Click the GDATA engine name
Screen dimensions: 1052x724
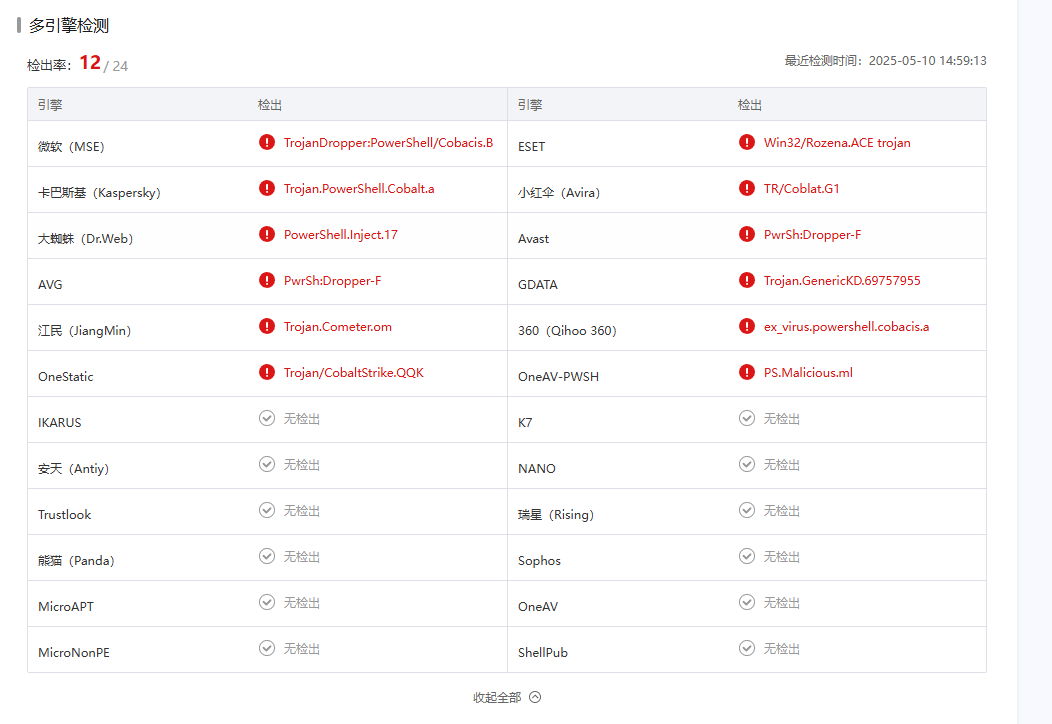pos(537,285)
